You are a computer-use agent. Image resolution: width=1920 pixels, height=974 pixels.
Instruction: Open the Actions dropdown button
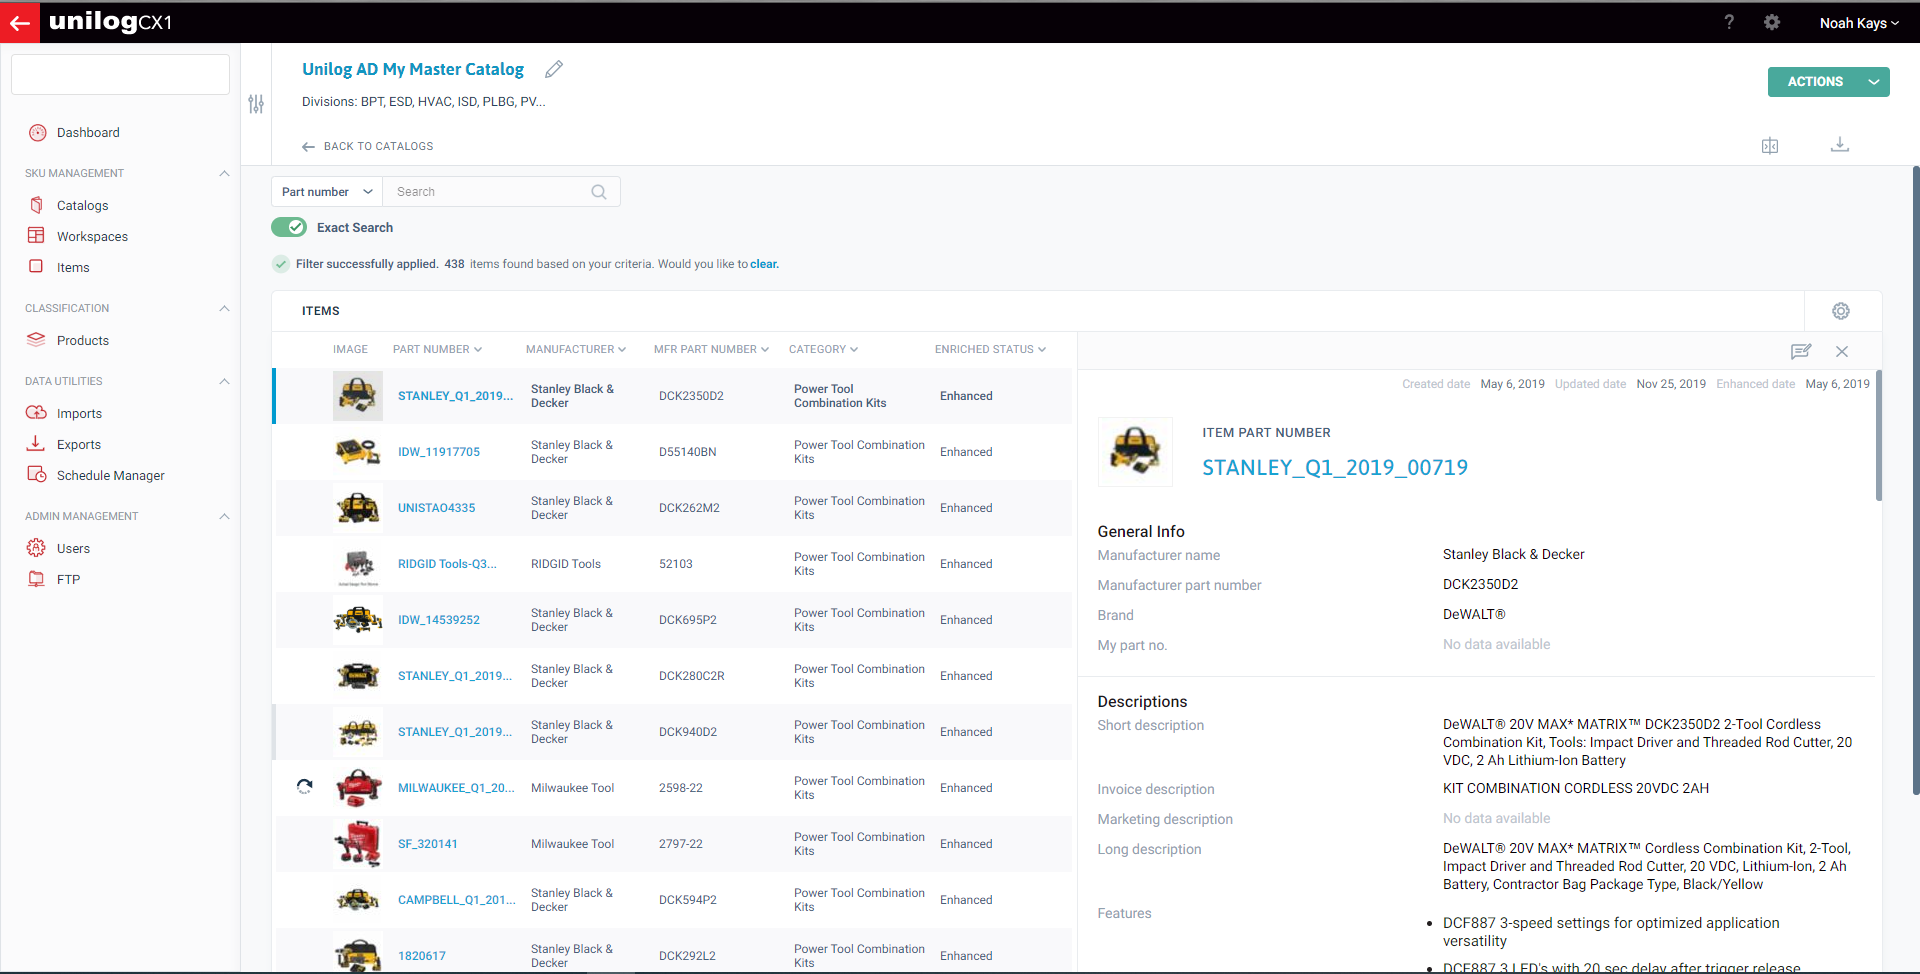click(1828, 82)
